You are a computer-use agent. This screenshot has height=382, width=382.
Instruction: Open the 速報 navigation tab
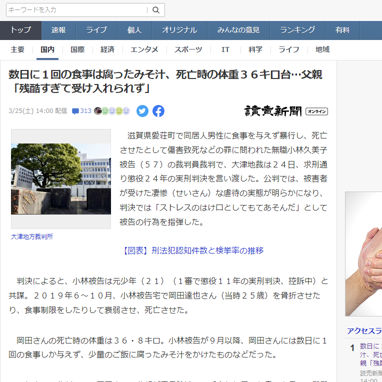(59, 30)
